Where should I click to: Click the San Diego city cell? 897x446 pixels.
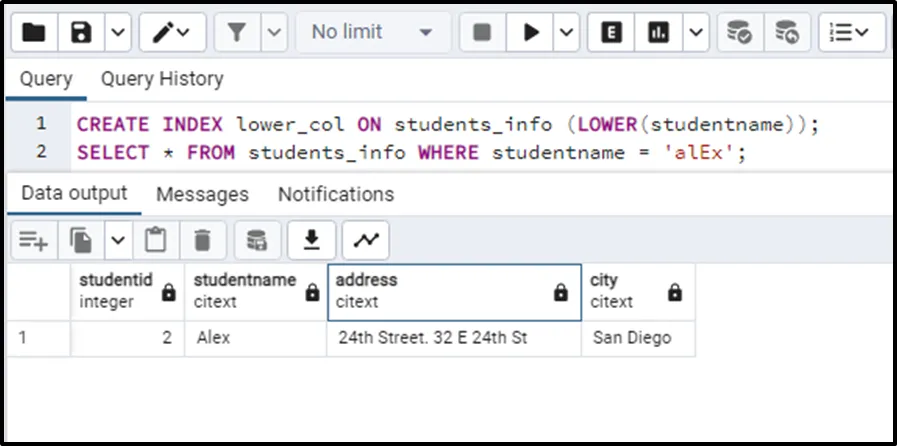(632, 338)
